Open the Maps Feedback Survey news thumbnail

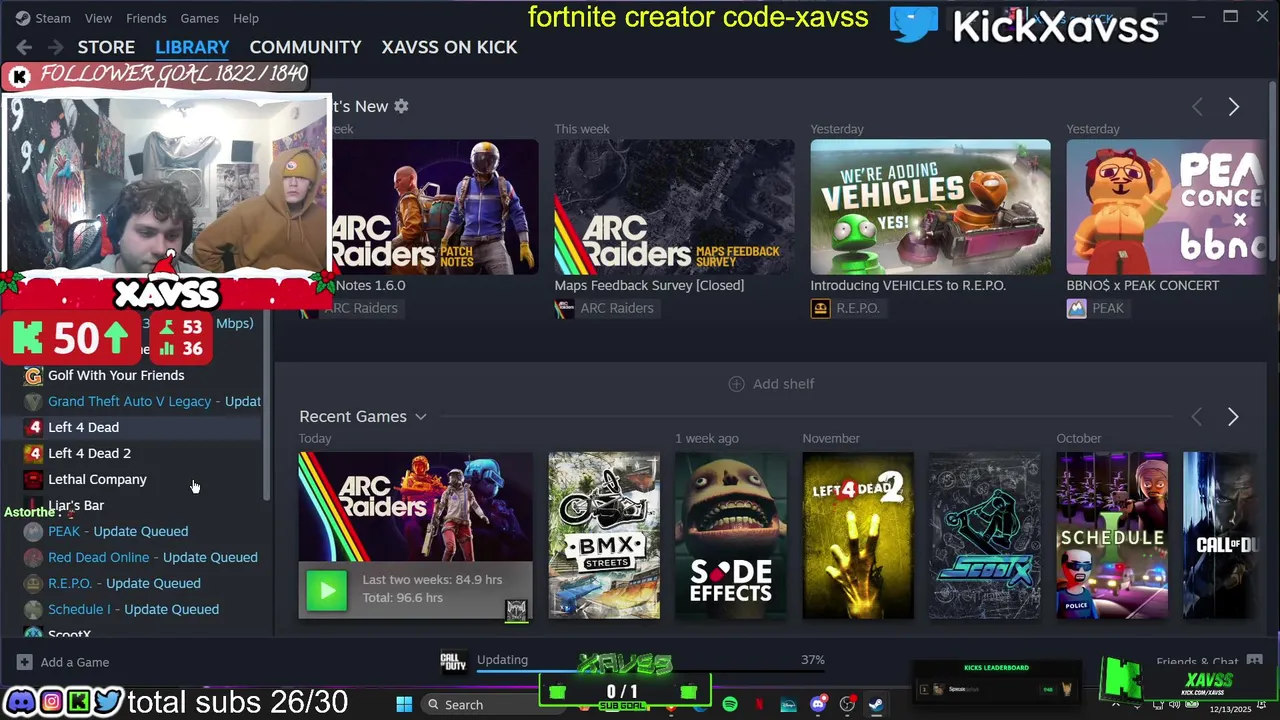674,207
